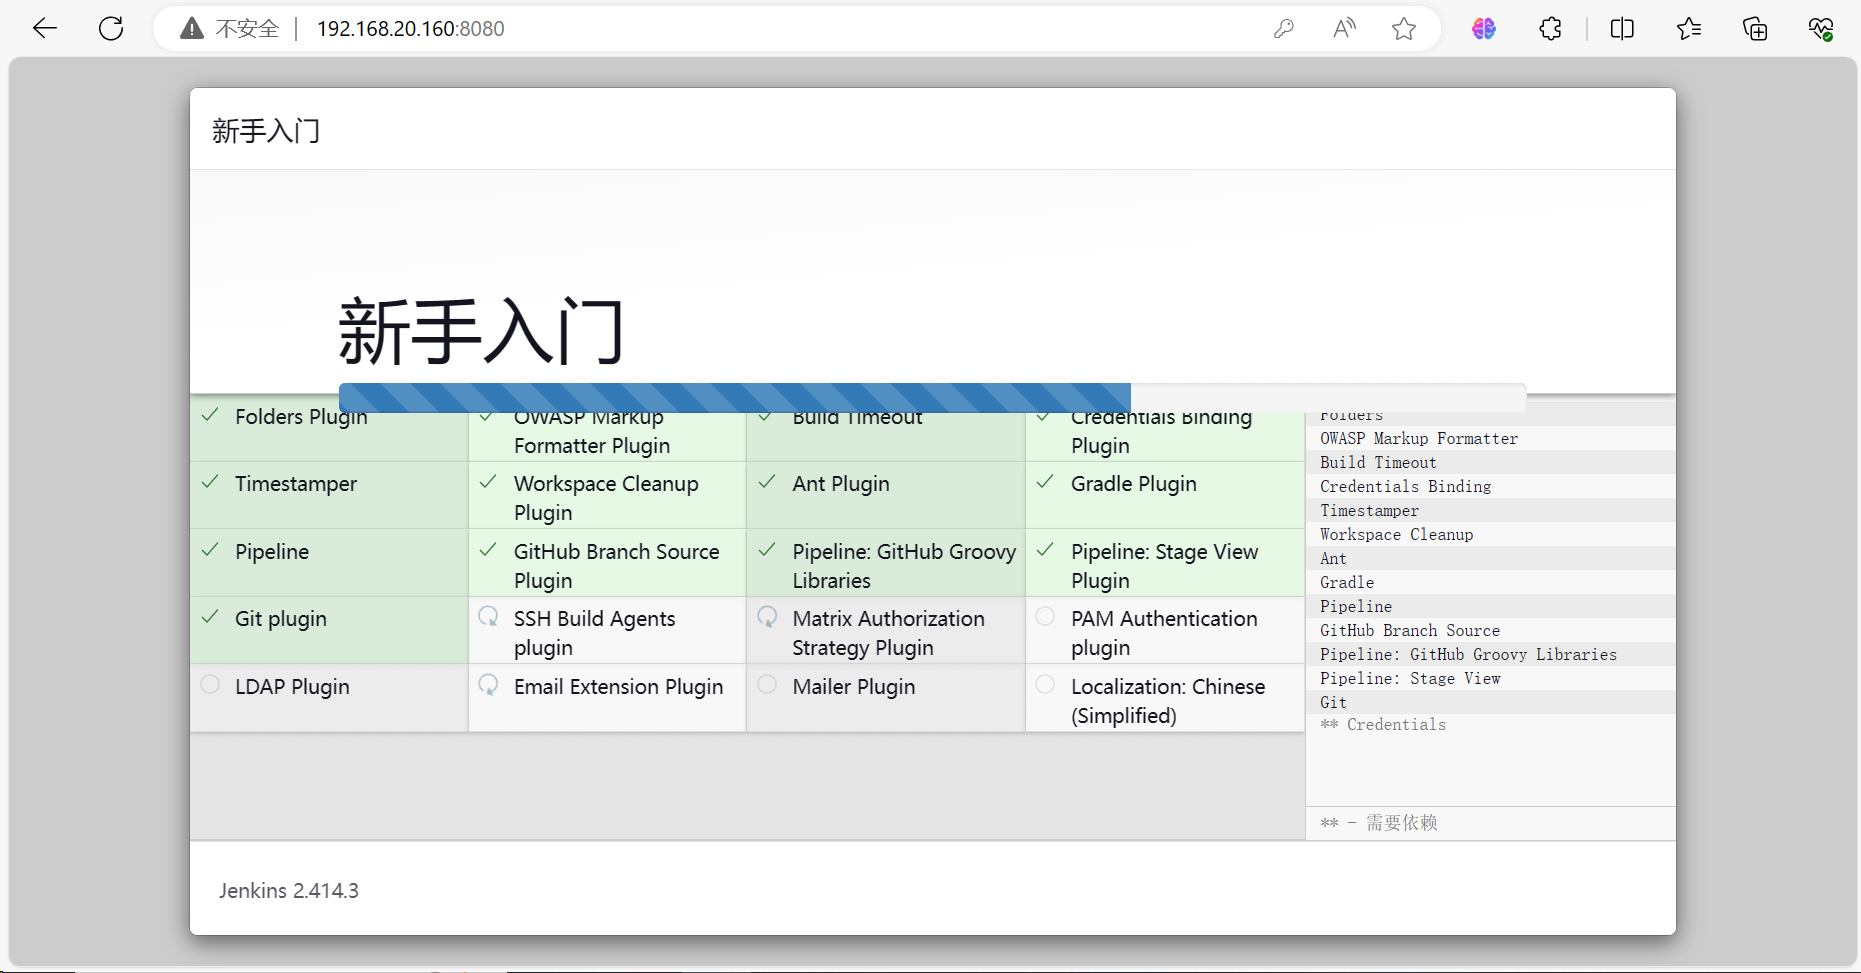The image size is (1861, 973).
Task: Click the Mailer Plugin label
Action: click(x=854, y=687)
